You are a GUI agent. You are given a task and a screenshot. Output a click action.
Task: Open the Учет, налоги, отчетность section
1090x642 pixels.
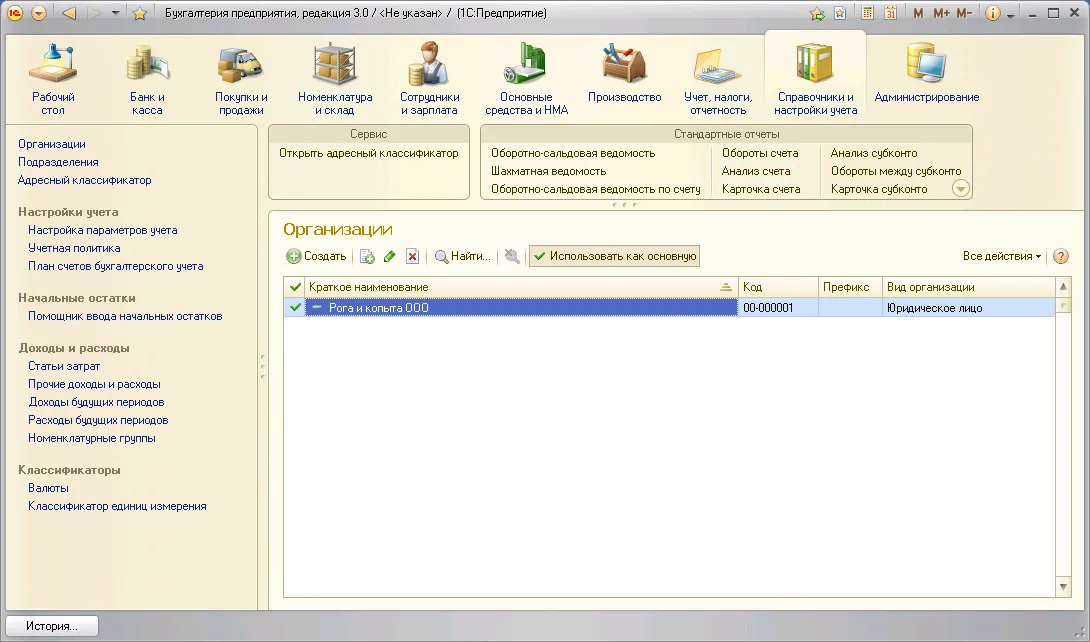[x=718, y=79]
